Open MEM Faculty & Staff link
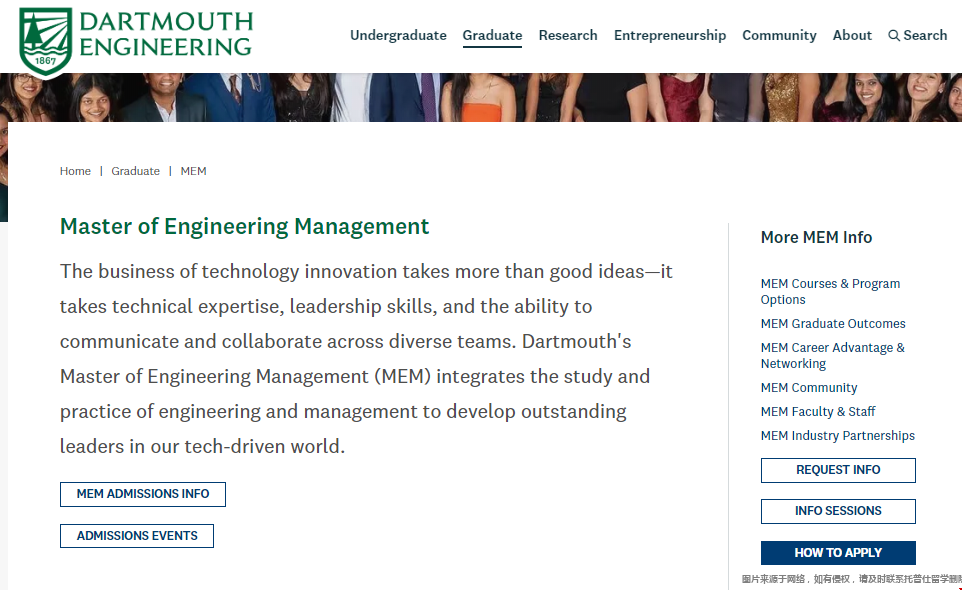This screenshot has height=590, width=962. click(818, 412)
